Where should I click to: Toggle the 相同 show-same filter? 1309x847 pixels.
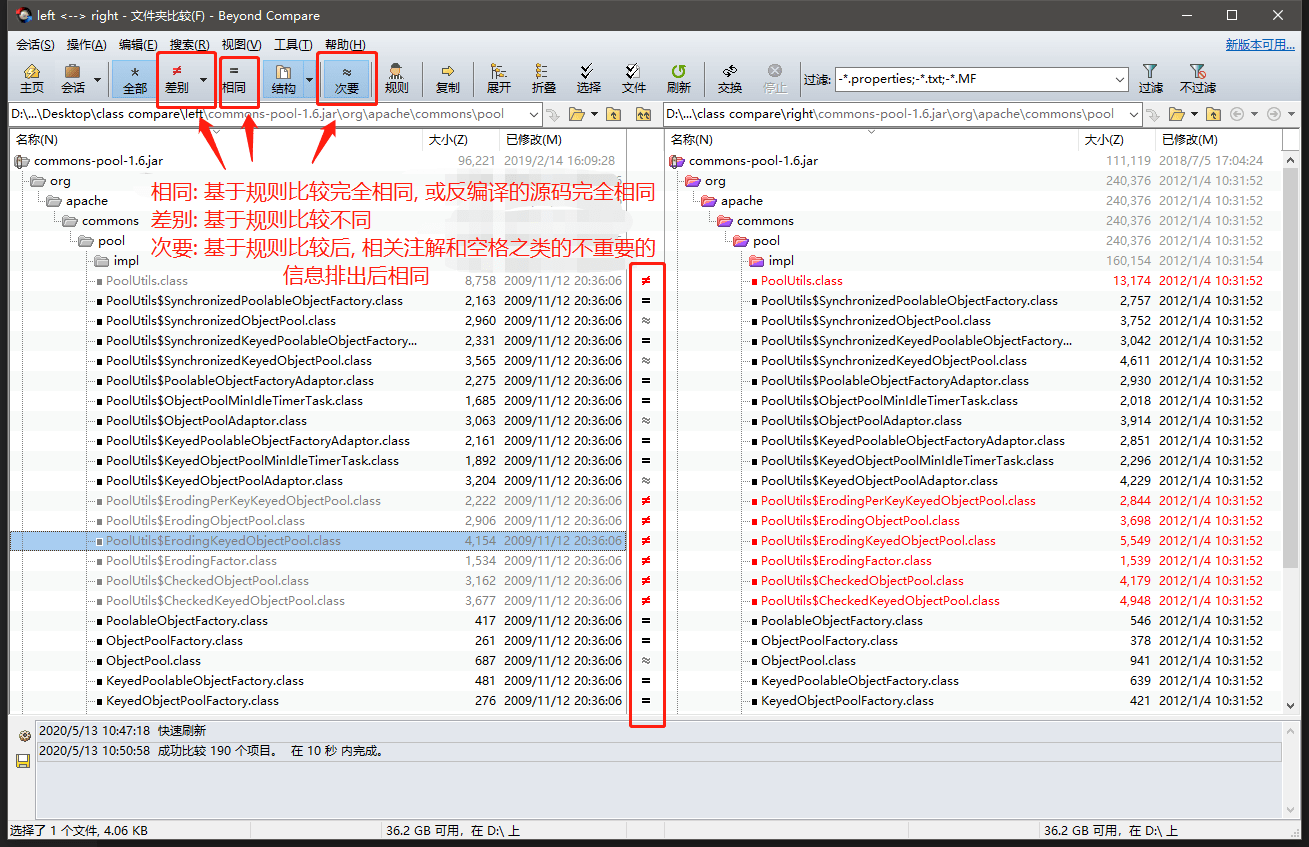point(234,79)
